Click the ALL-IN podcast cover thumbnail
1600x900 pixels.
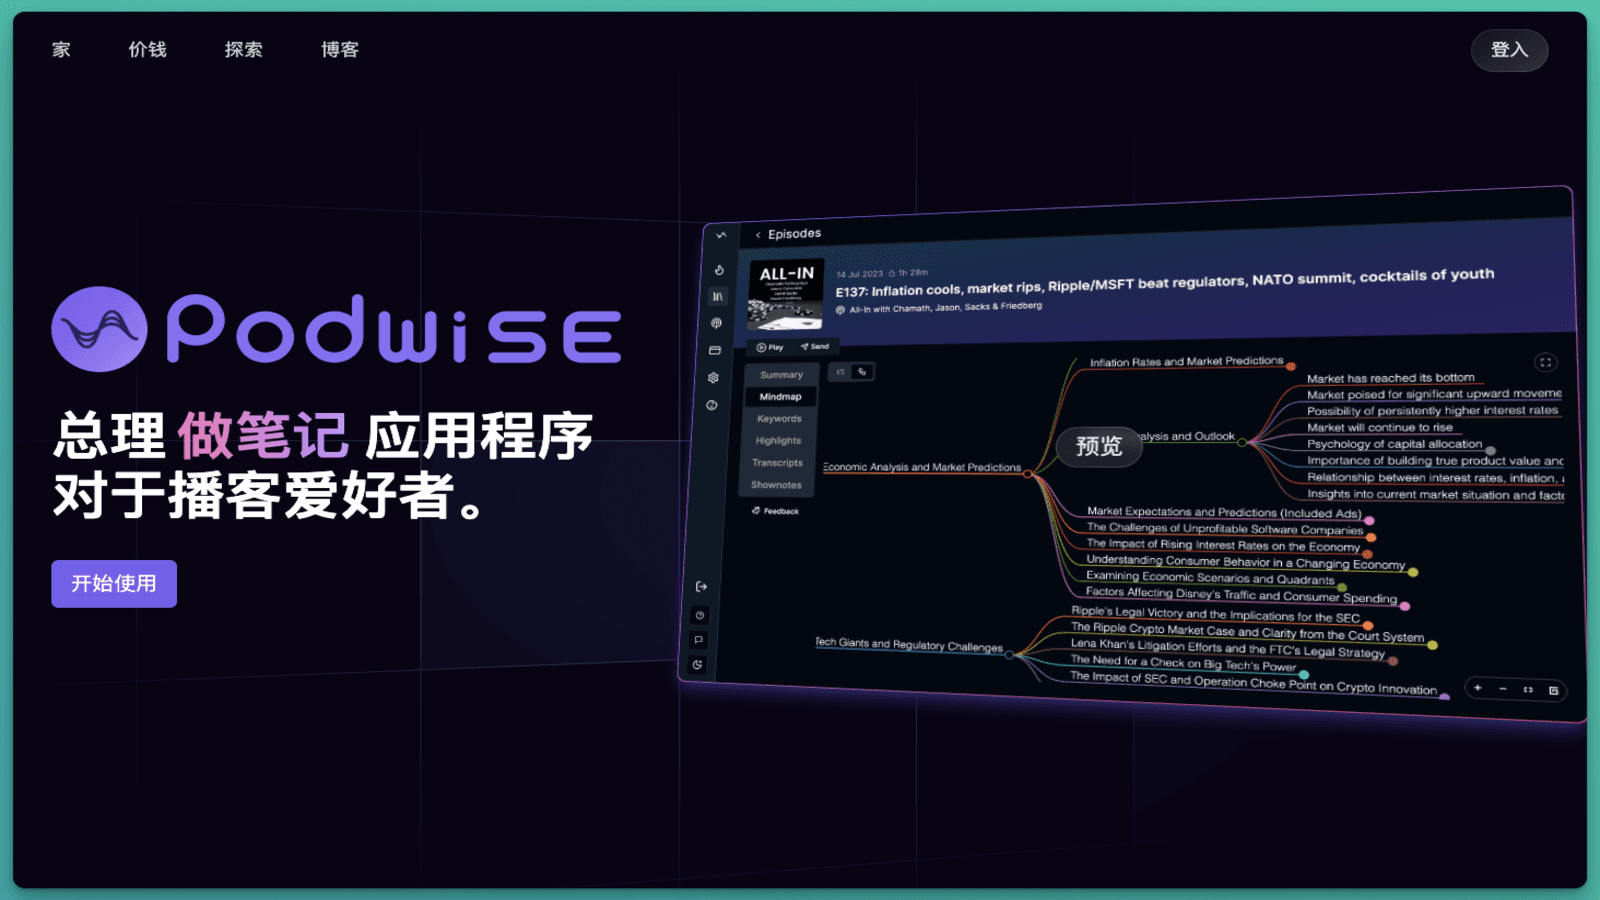pyautogui.click(x=785, y=295)
